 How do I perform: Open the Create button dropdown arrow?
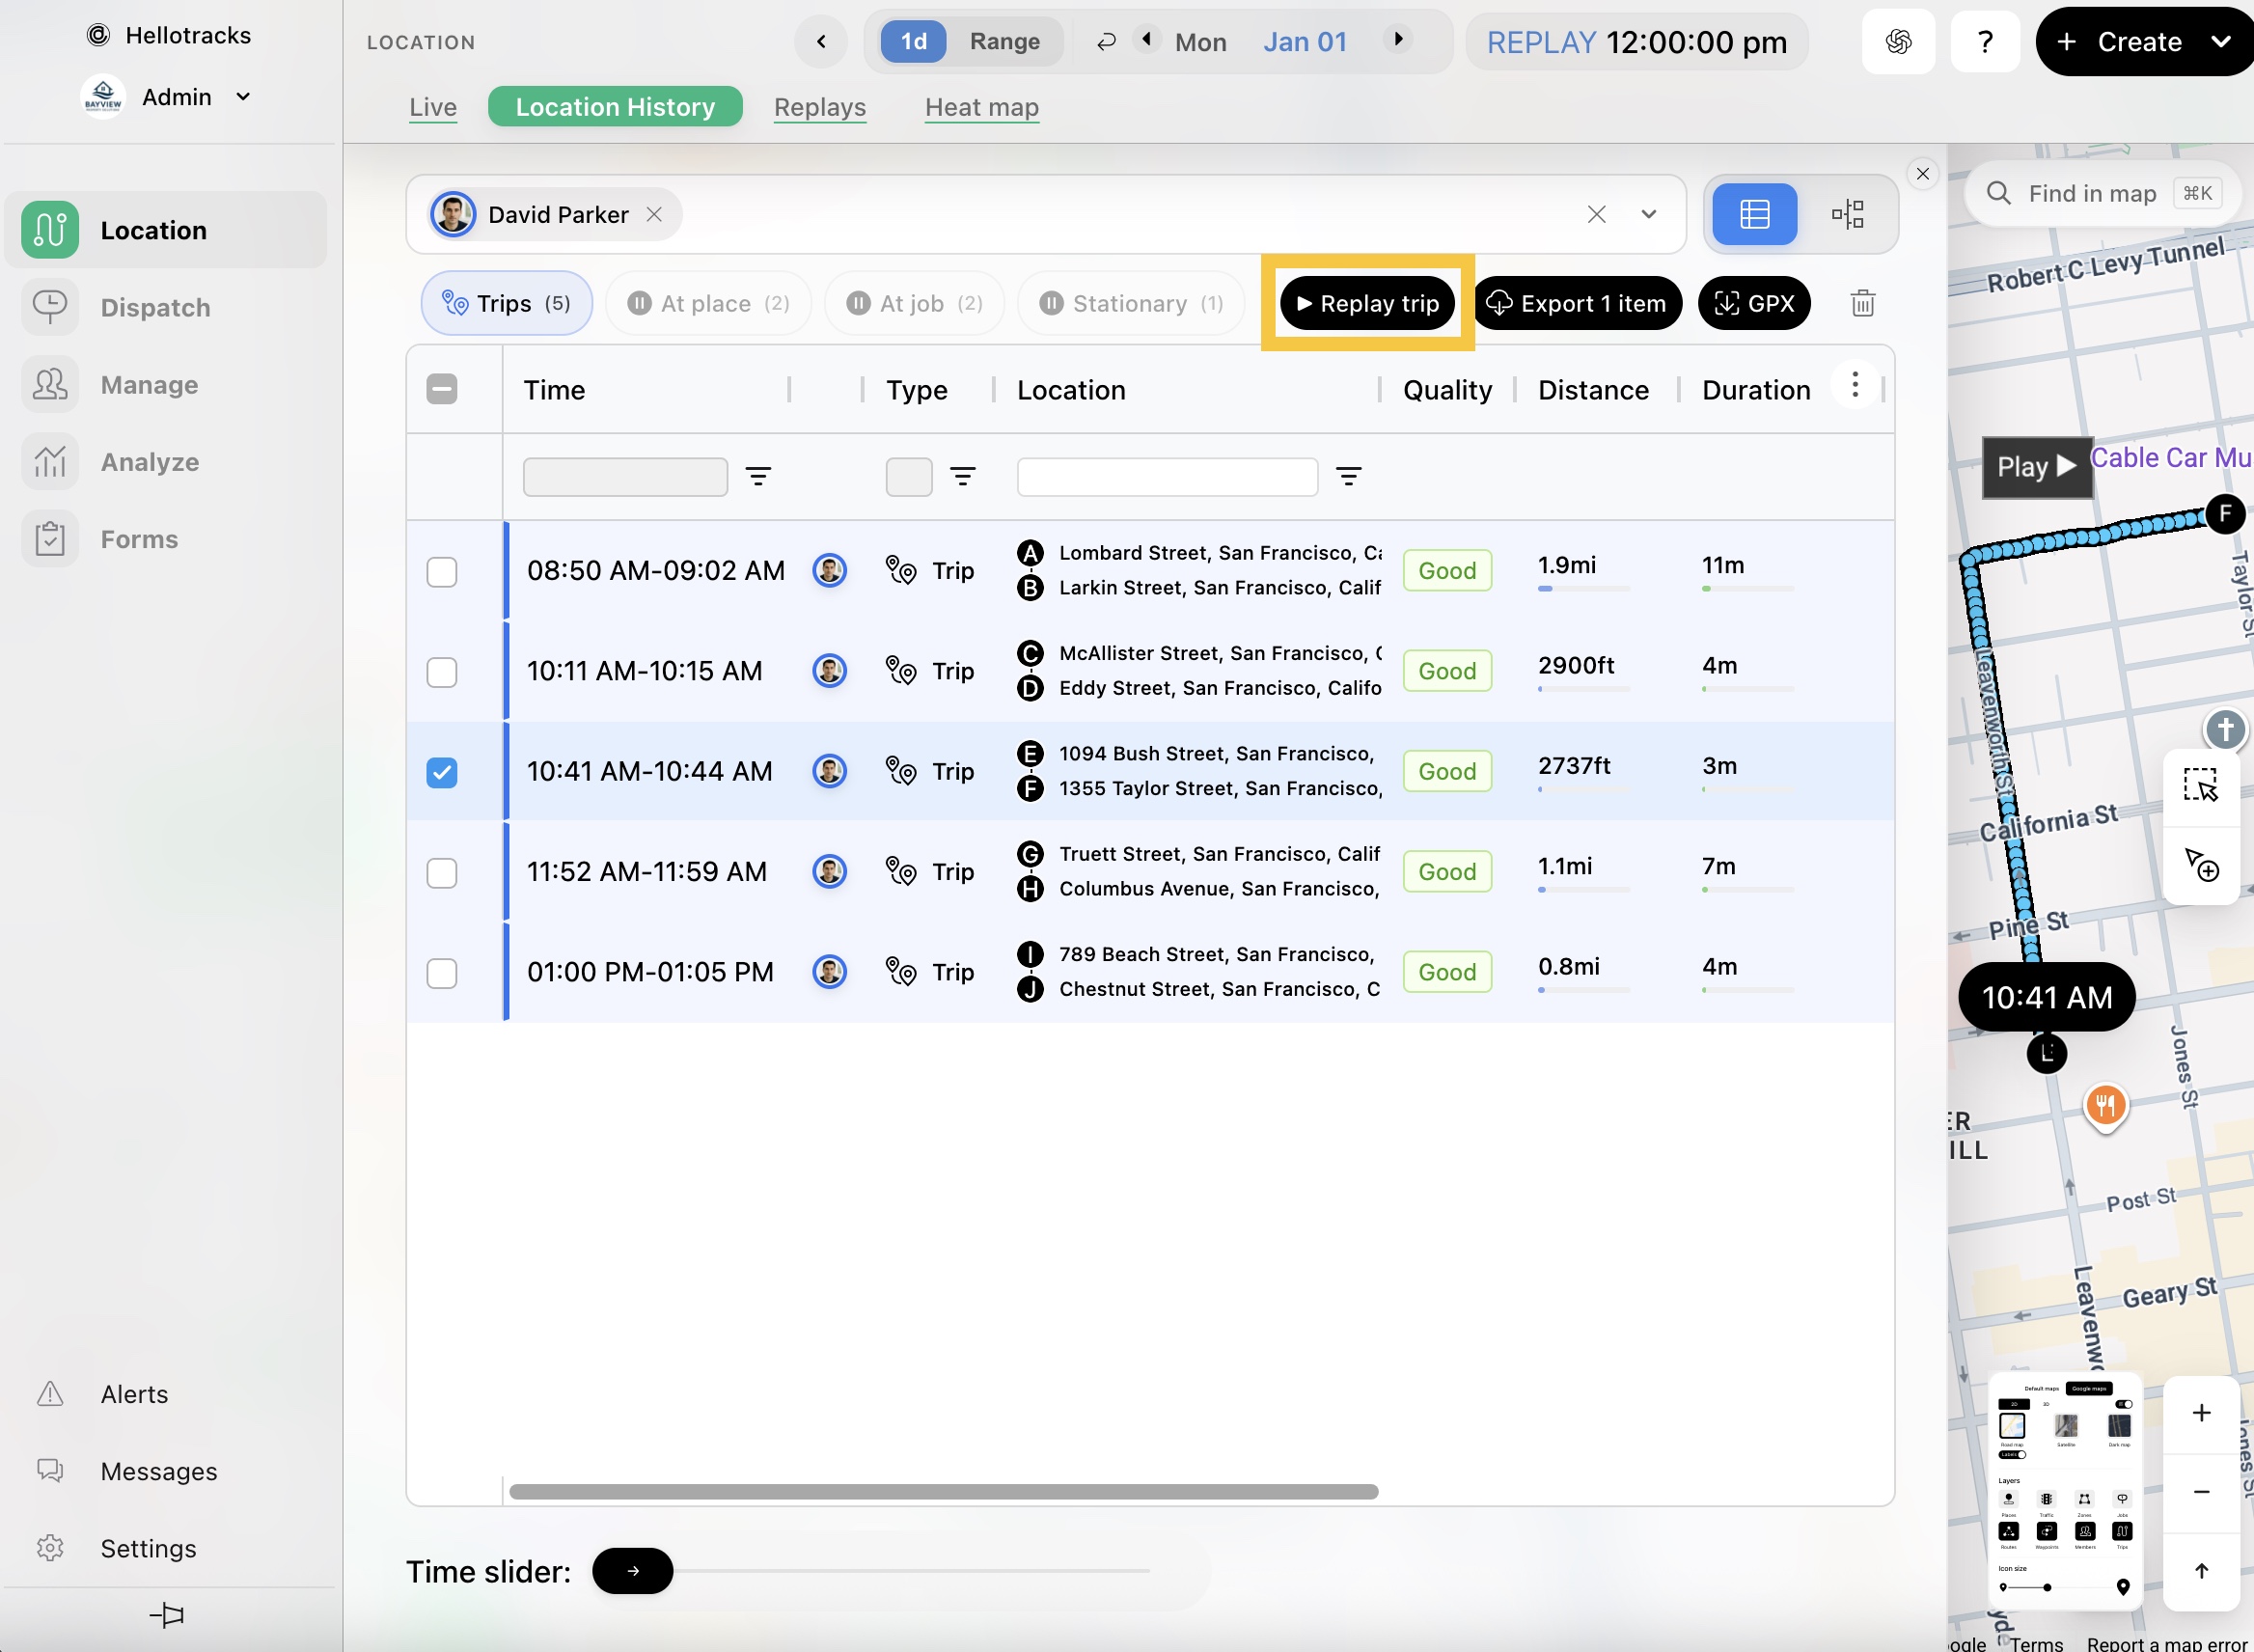point(2220,41)
